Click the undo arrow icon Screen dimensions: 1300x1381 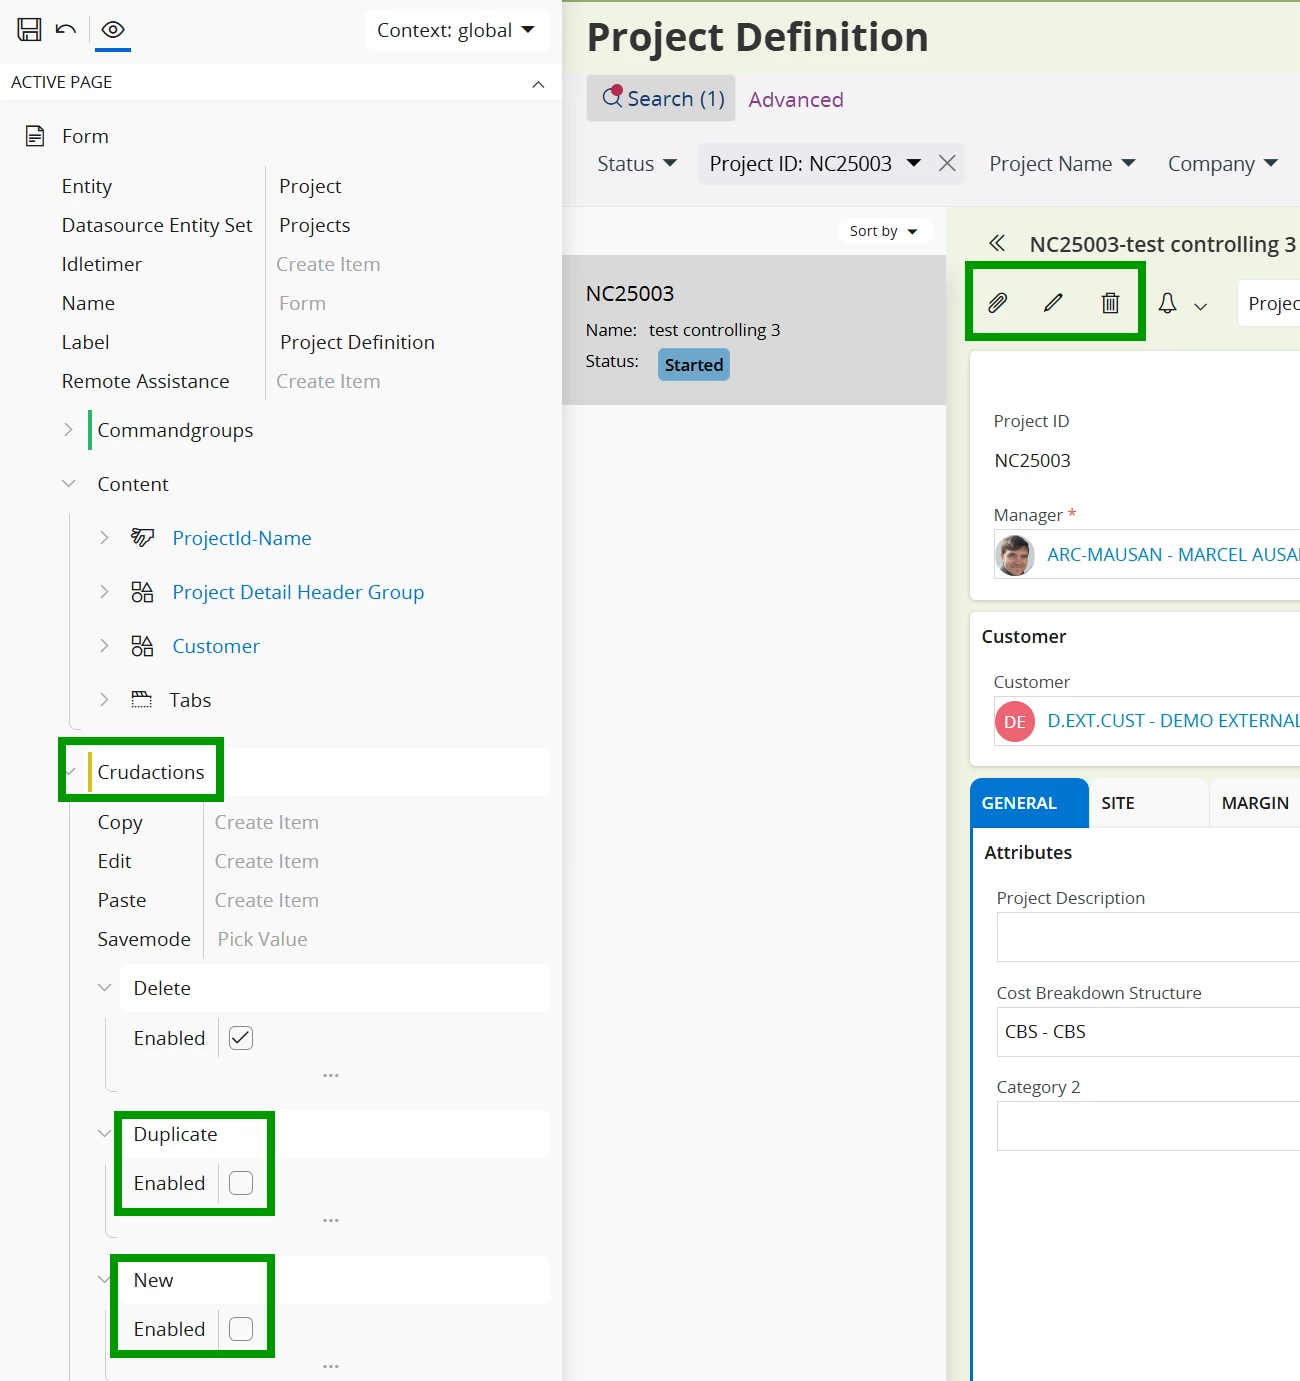click(66, 29)
